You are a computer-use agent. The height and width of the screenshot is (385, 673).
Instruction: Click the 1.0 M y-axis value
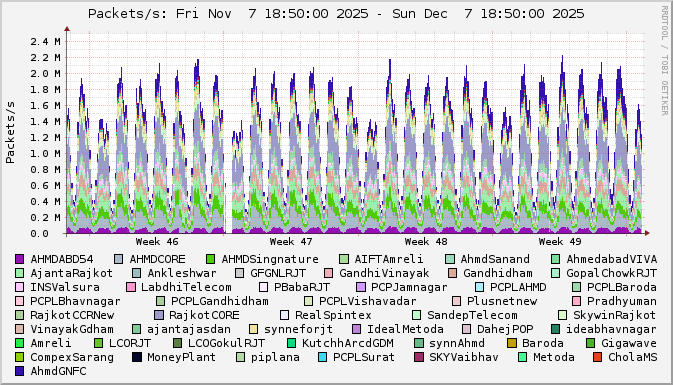point(45,154)
